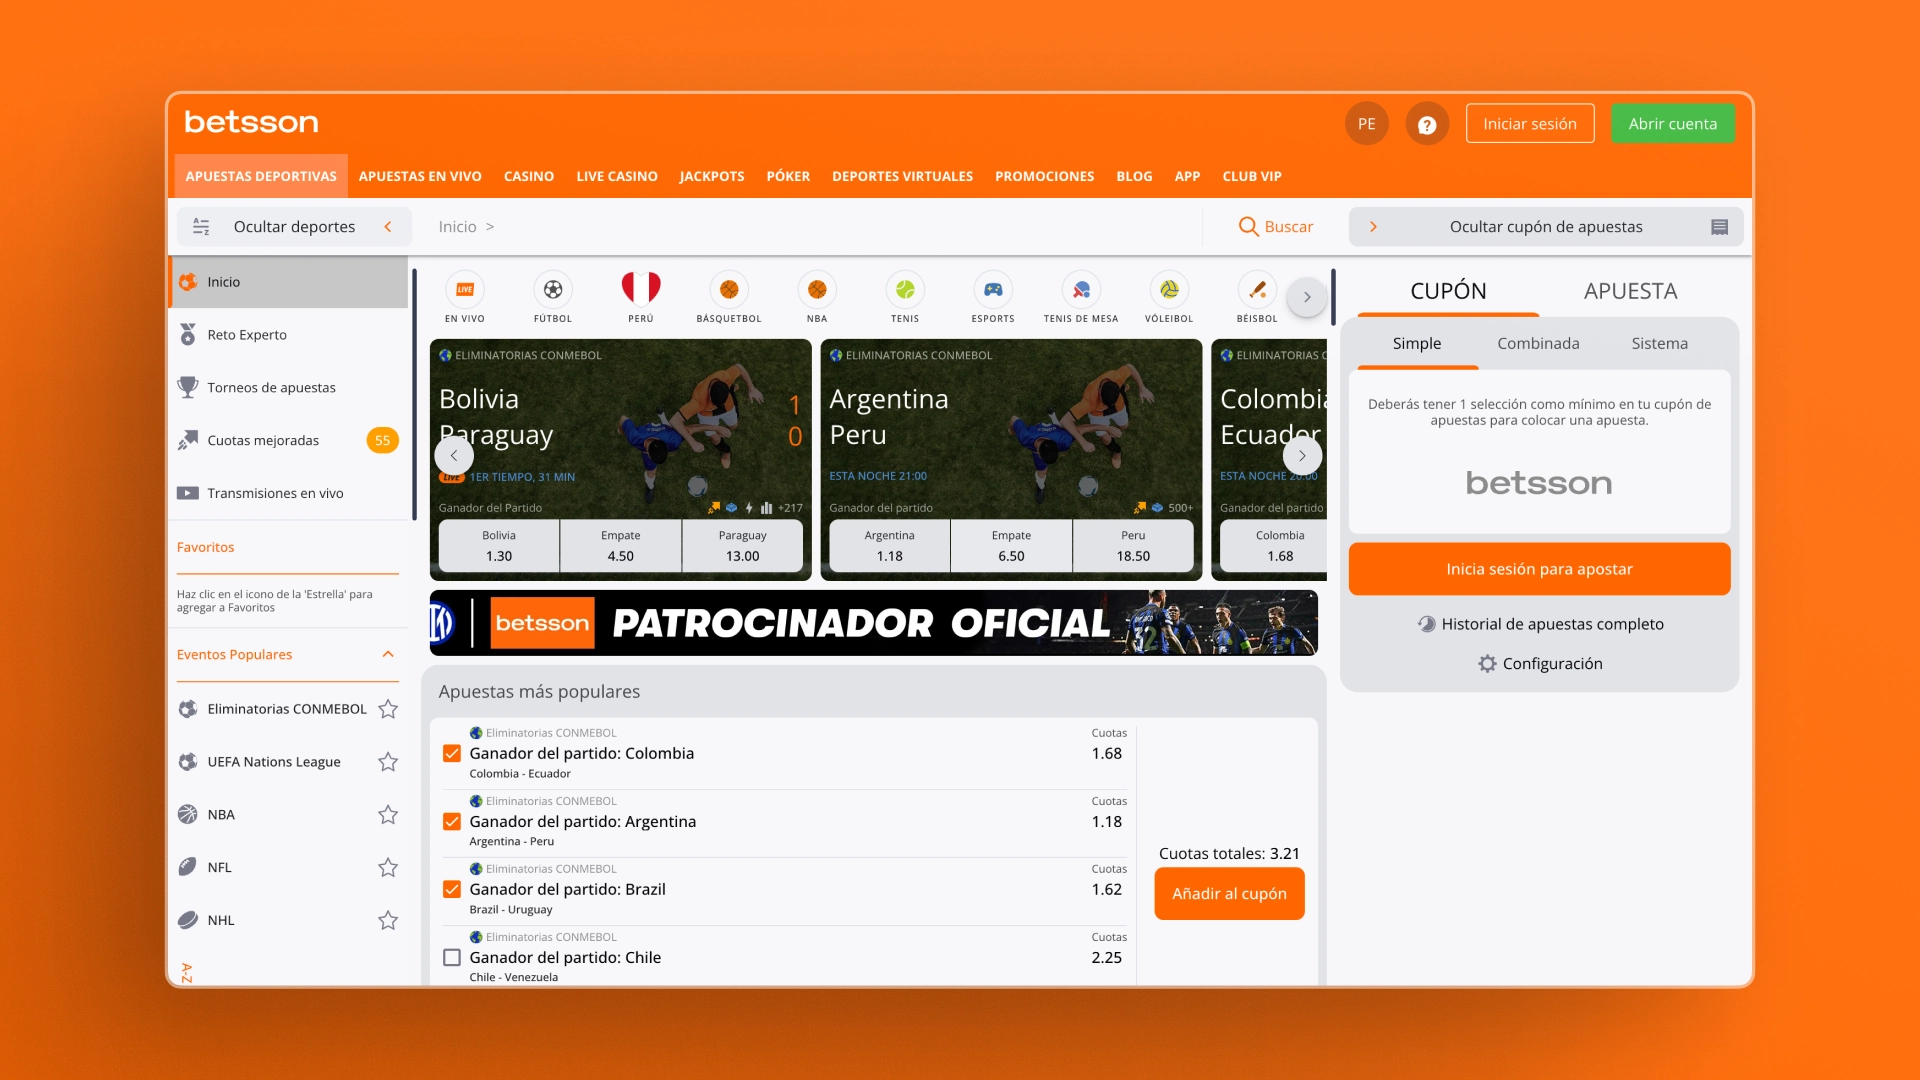Toggle the NHL favorite star
Image resolution: width=1920 pixels, height=1080 pixels.
click(388, 921)
